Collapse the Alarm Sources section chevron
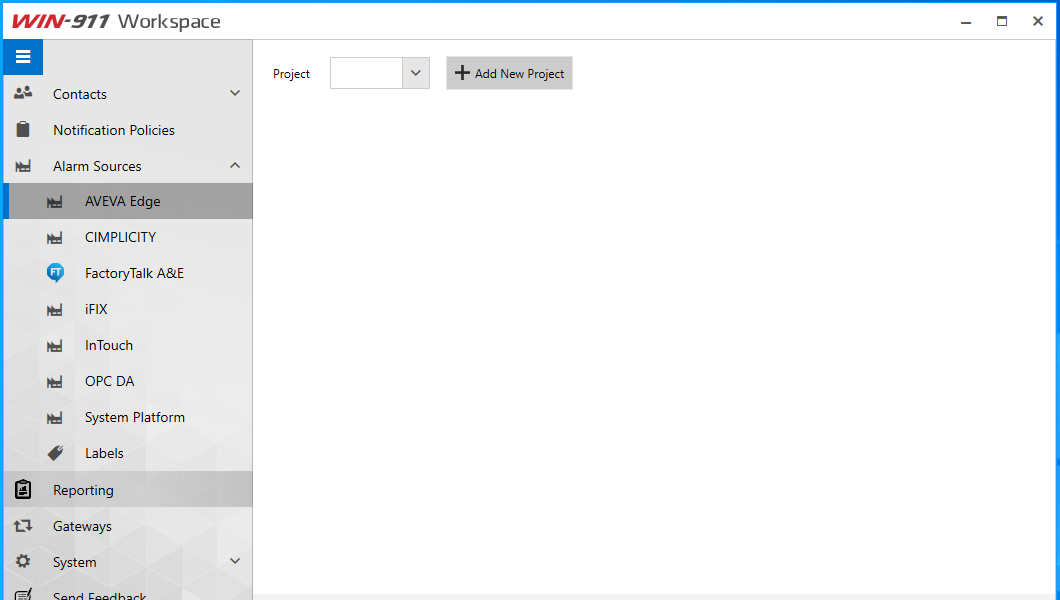 point(235,166)
